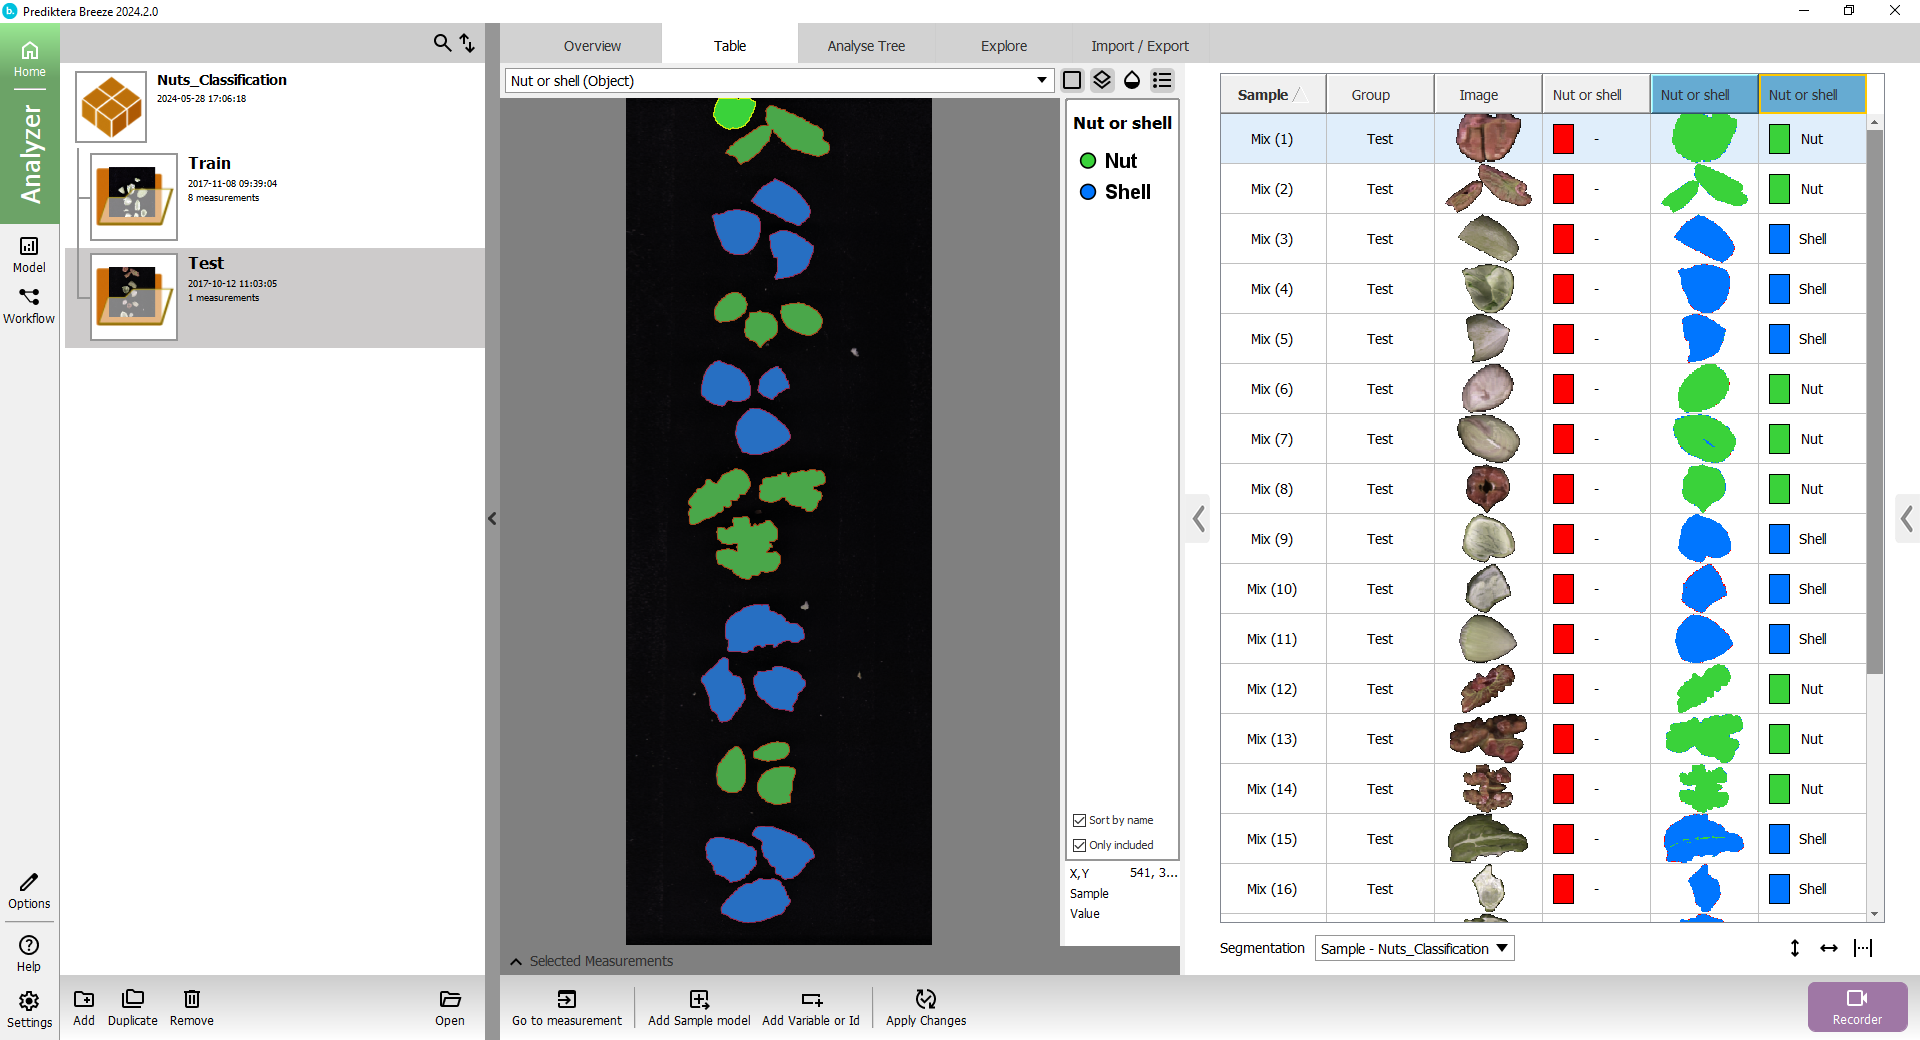Toggle the Only included checkbox
Image resolution: width=1920 pixels, height=1040 pixels.
click(x=1080, y=845)
